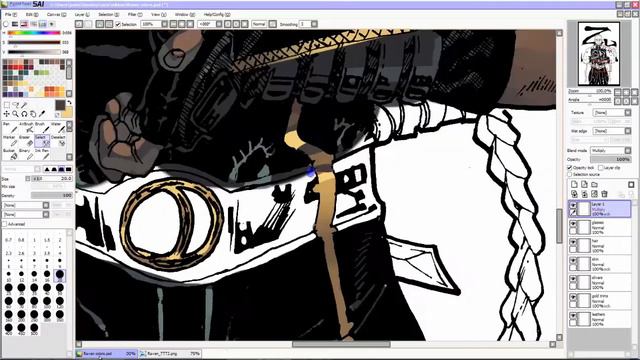Open the zoom 100% dropdown in toolbar
The width and height of the screenshot is (640, 360).
(x=164, y=24)
